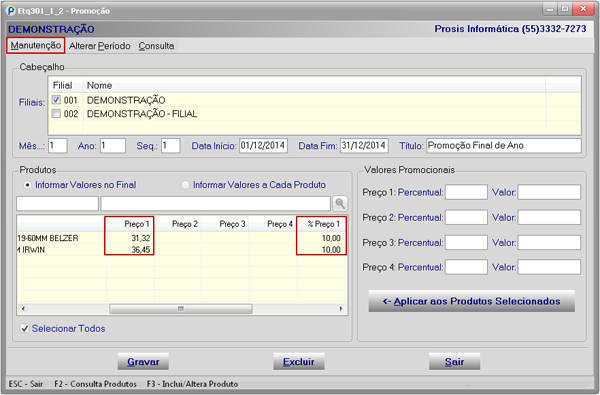Click ESC - Sair status bar text

click(x=26, y=384)
